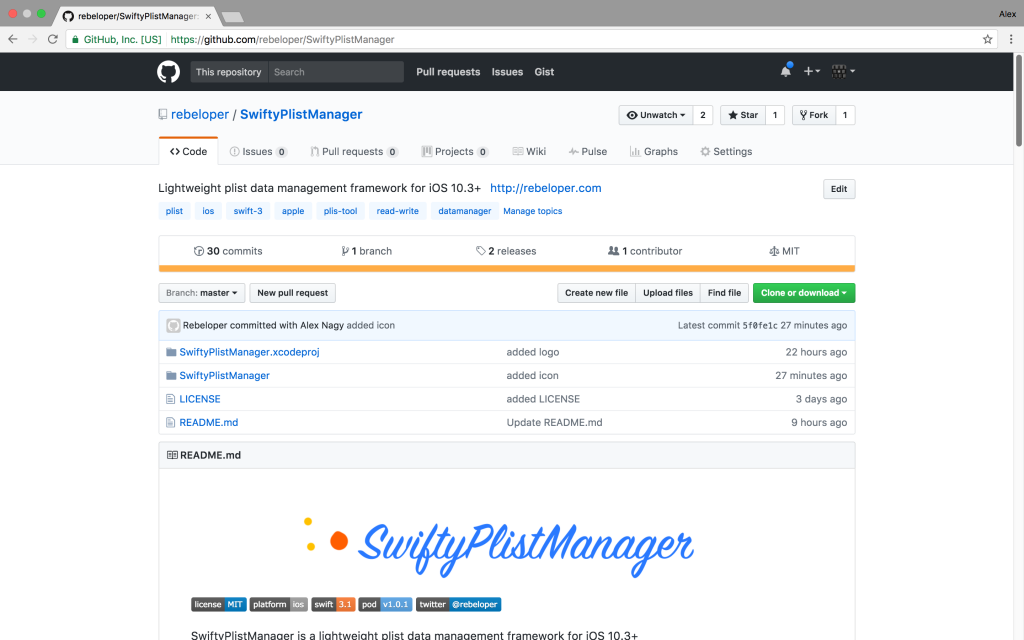Select the read-write topic tag
The width and height of the screenshot is (1024, 640).
398,211
